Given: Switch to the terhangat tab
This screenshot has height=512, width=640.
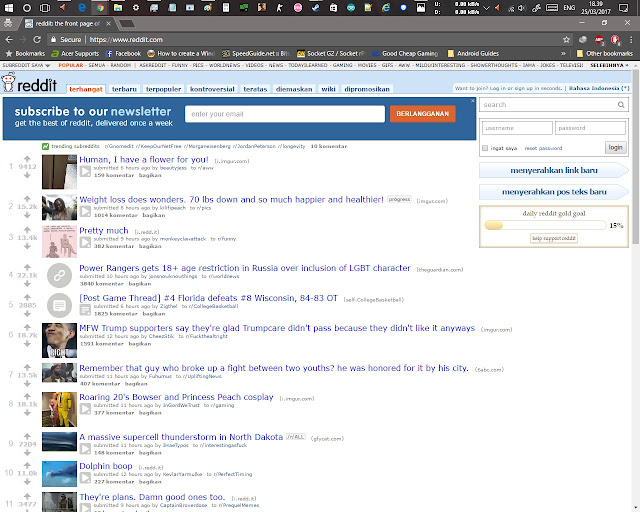Looking at the screenshot, I should pyautogui.click(x=86, y=89).
